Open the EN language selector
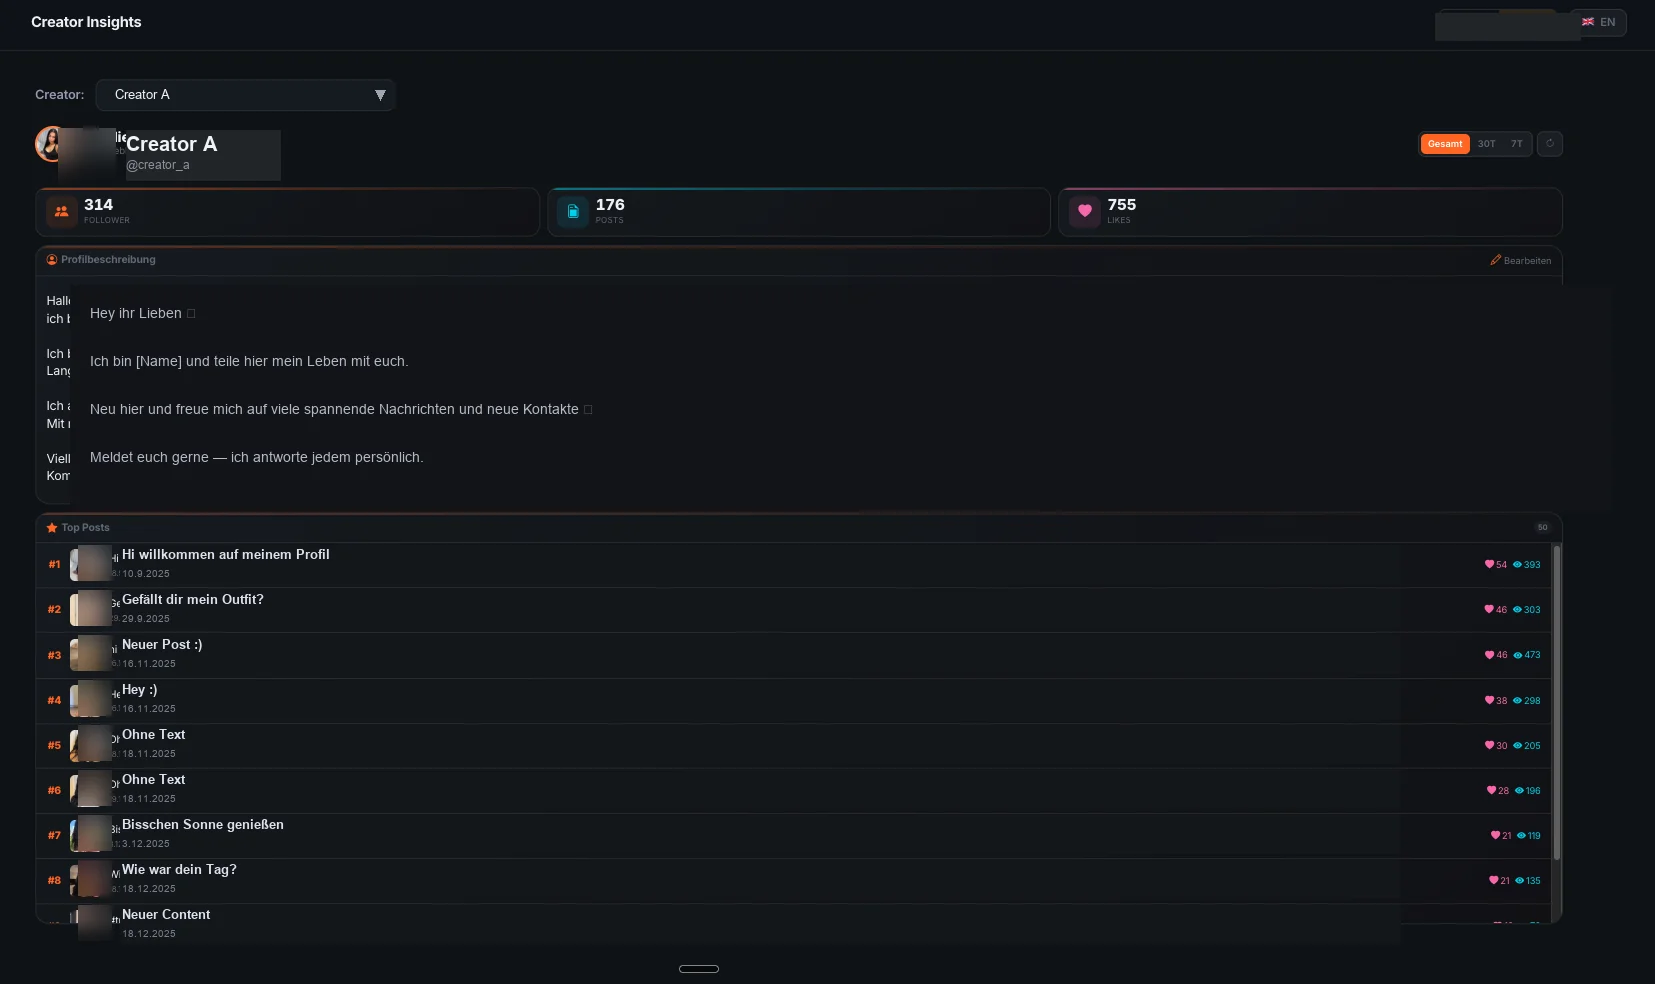 tap(1599, 21)
